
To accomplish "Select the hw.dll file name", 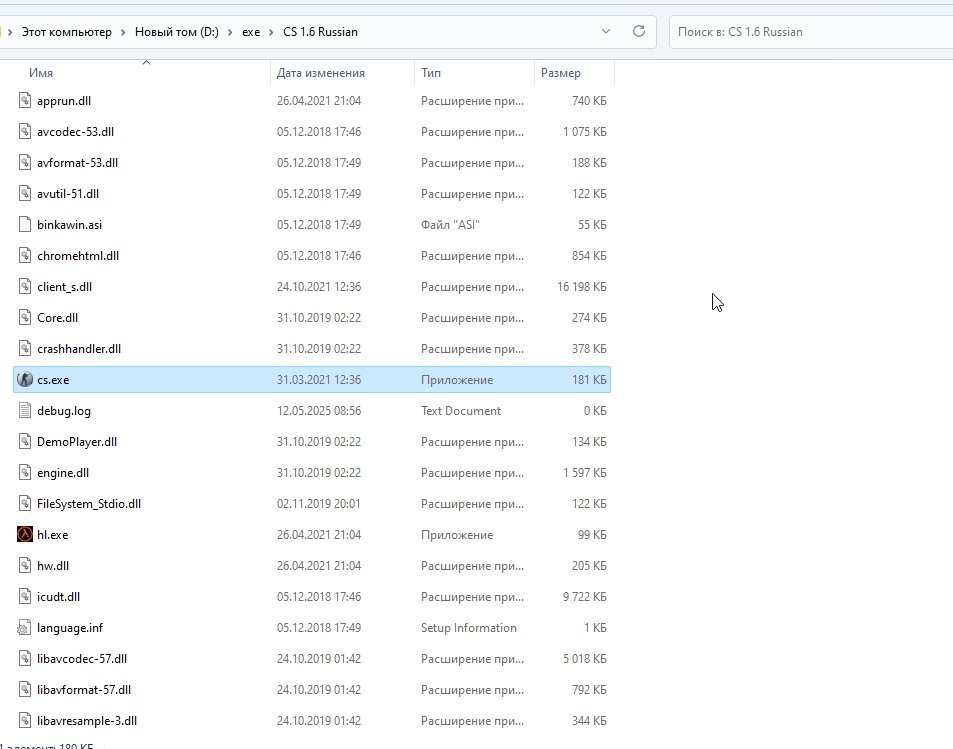I will click(53, 566).
